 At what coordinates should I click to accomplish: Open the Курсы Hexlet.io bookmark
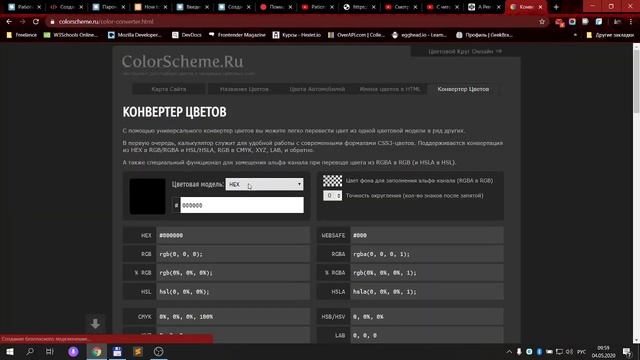[x=297, y=35]
